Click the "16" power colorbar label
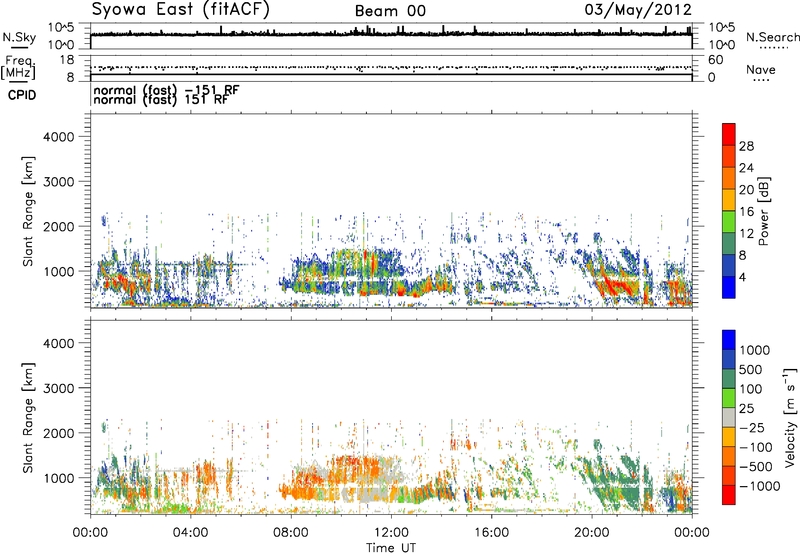This screenshot has width=800, height=554. pyautogui.click(x=746, y=212)
